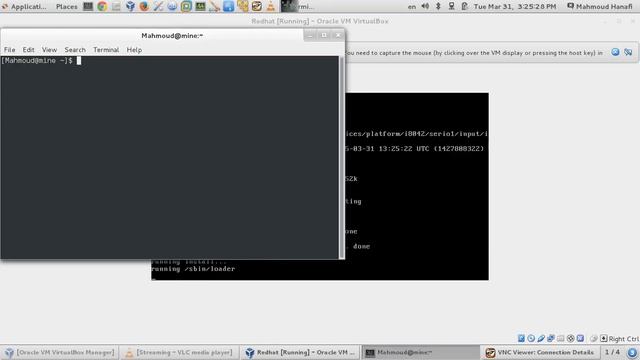Switch to Streaming - VLC media player taskbar item
This screenshot has width=640, height=360.
point(179,352)
